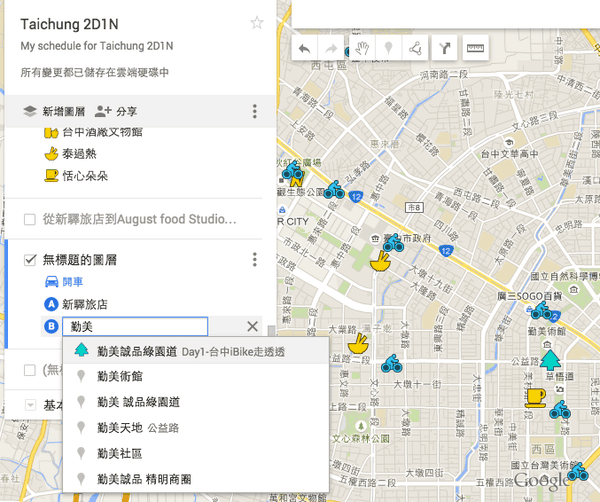Image resolution: width=600 pixels, height=502 pixels.
Task: Click the add directions tool
Action: pos(445,48)
